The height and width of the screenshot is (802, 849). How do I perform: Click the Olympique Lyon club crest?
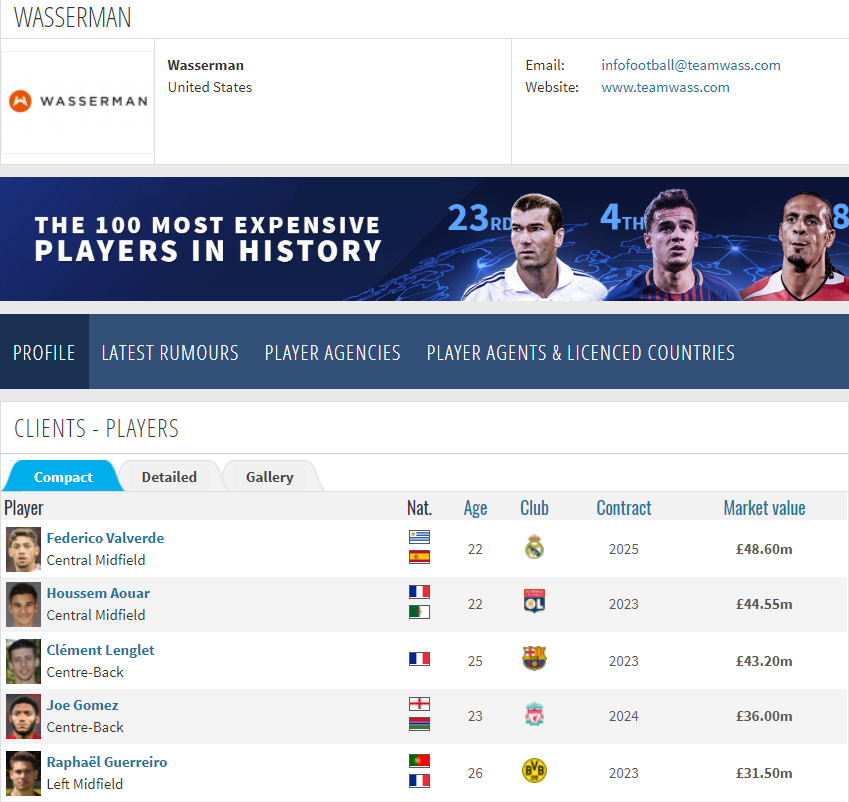(x=534, y=601)
